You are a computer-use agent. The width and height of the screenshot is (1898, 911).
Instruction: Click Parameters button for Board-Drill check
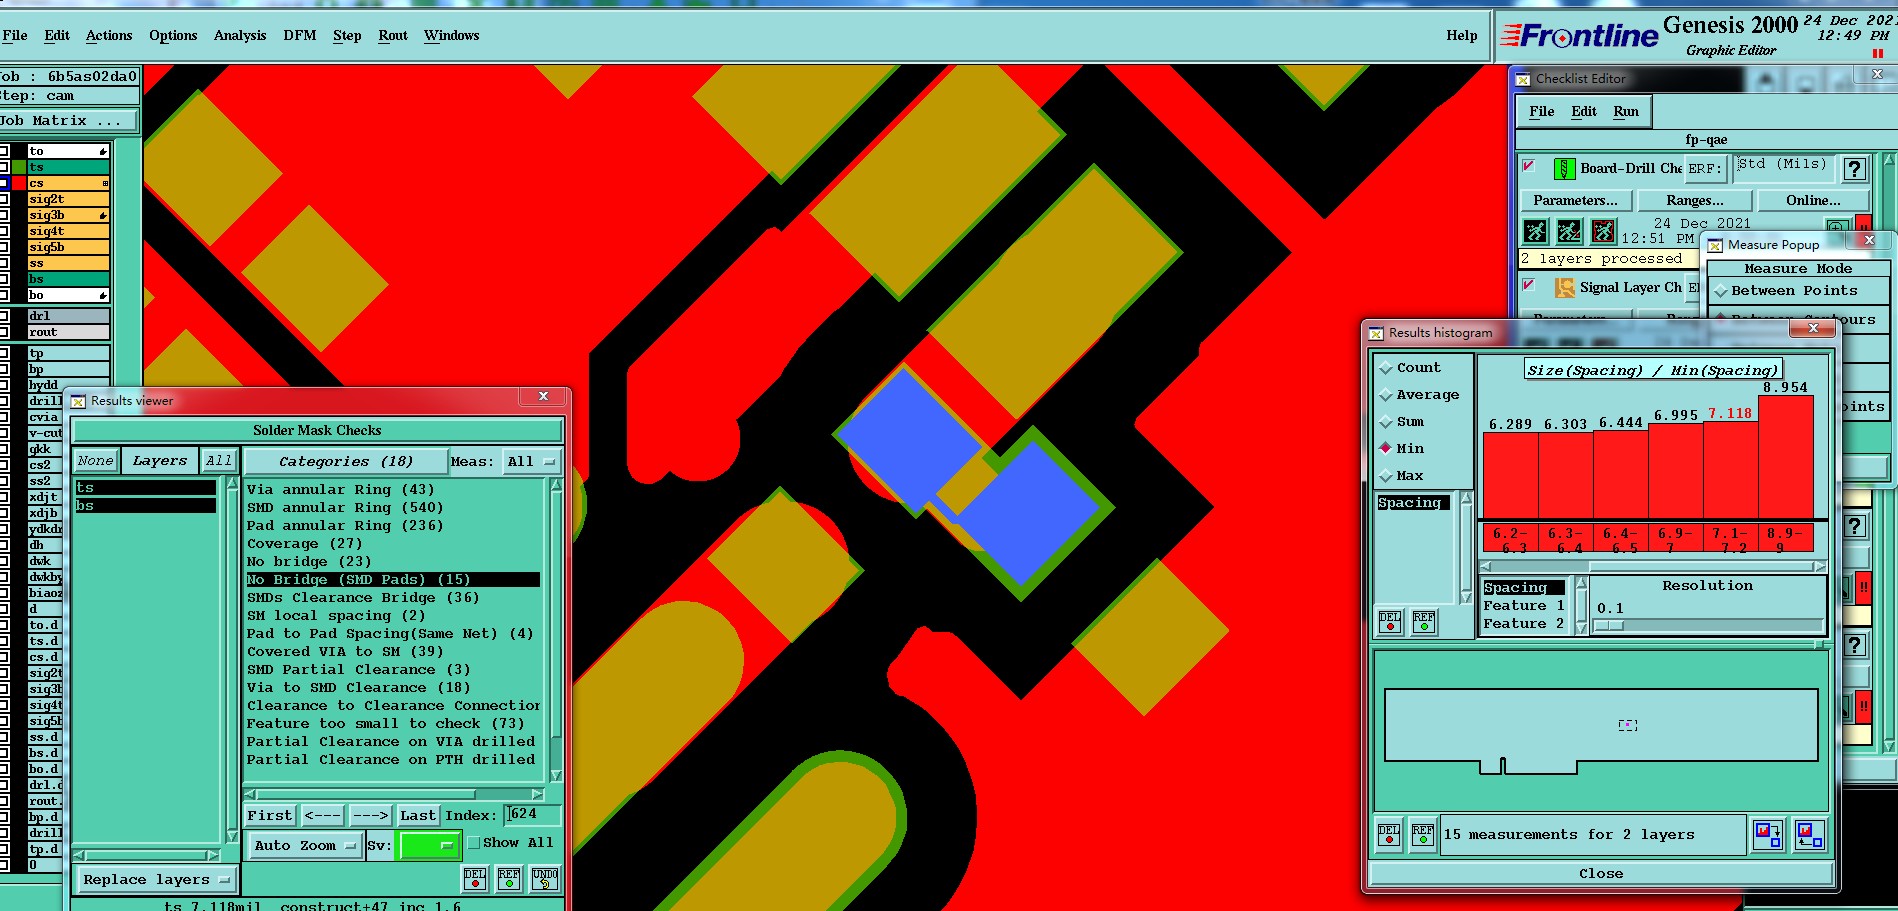[1576, 201]
